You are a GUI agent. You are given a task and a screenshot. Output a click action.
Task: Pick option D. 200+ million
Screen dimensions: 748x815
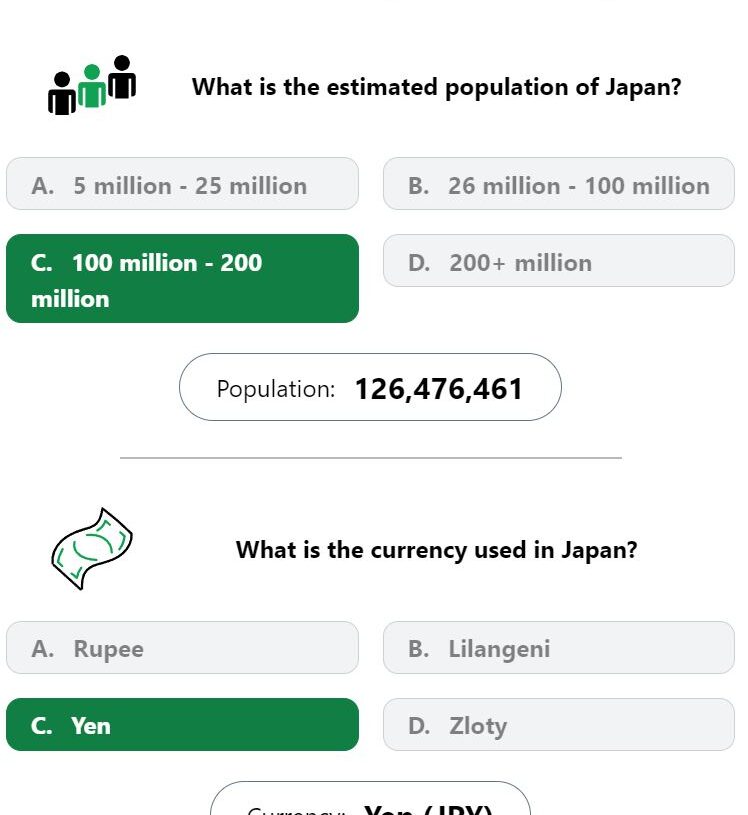pos(559,260)
